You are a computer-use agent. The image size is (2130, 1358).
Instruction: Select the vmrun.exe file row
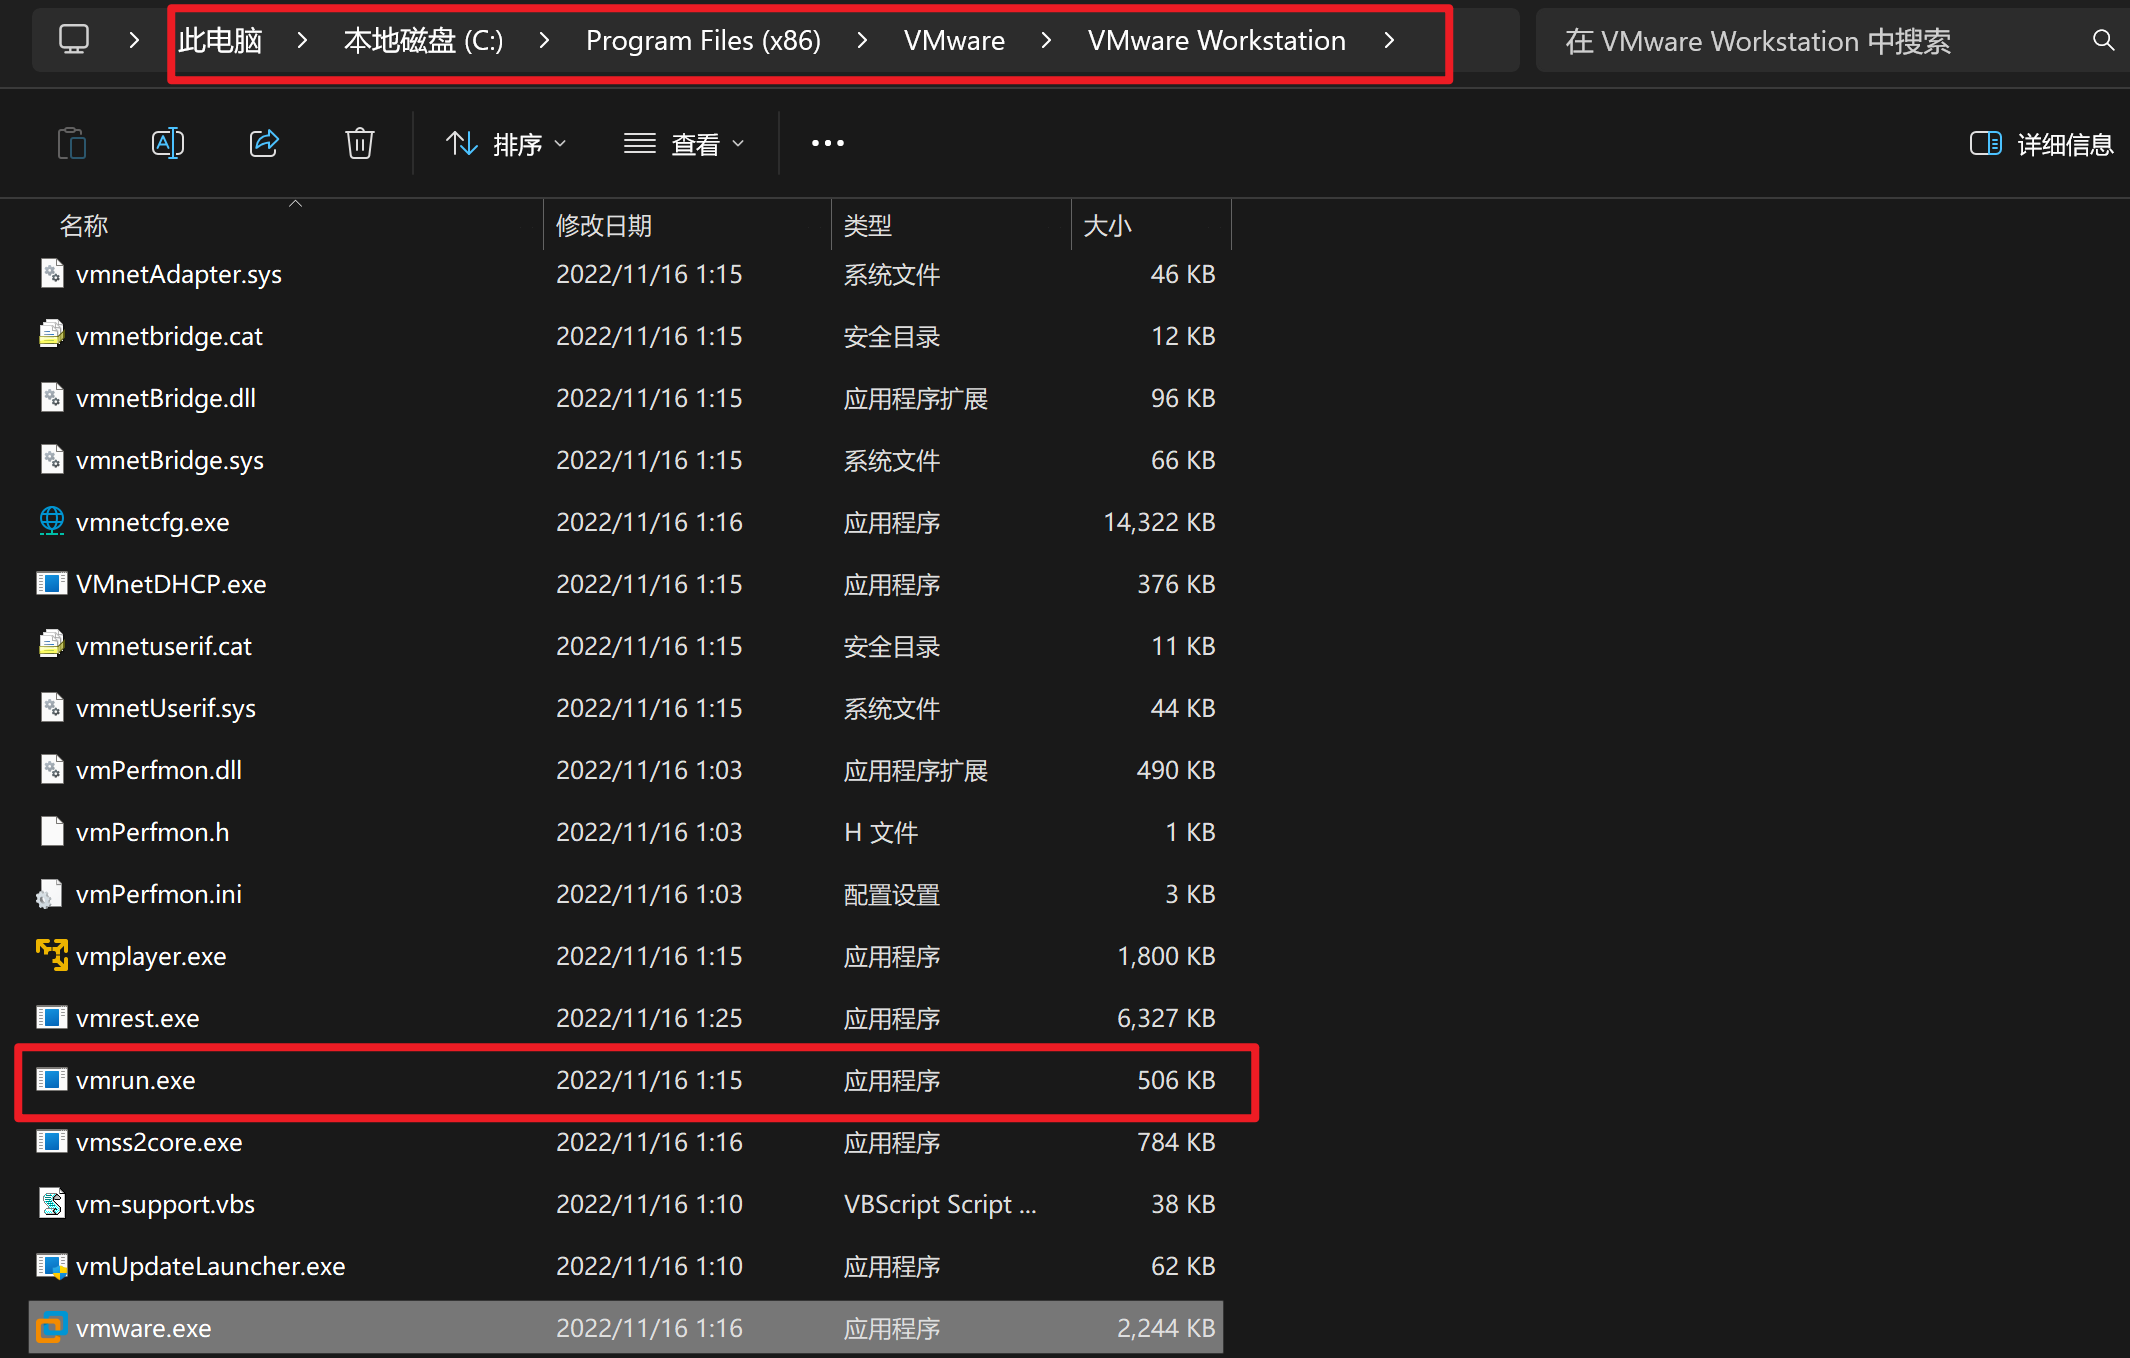click(136, 1080)
